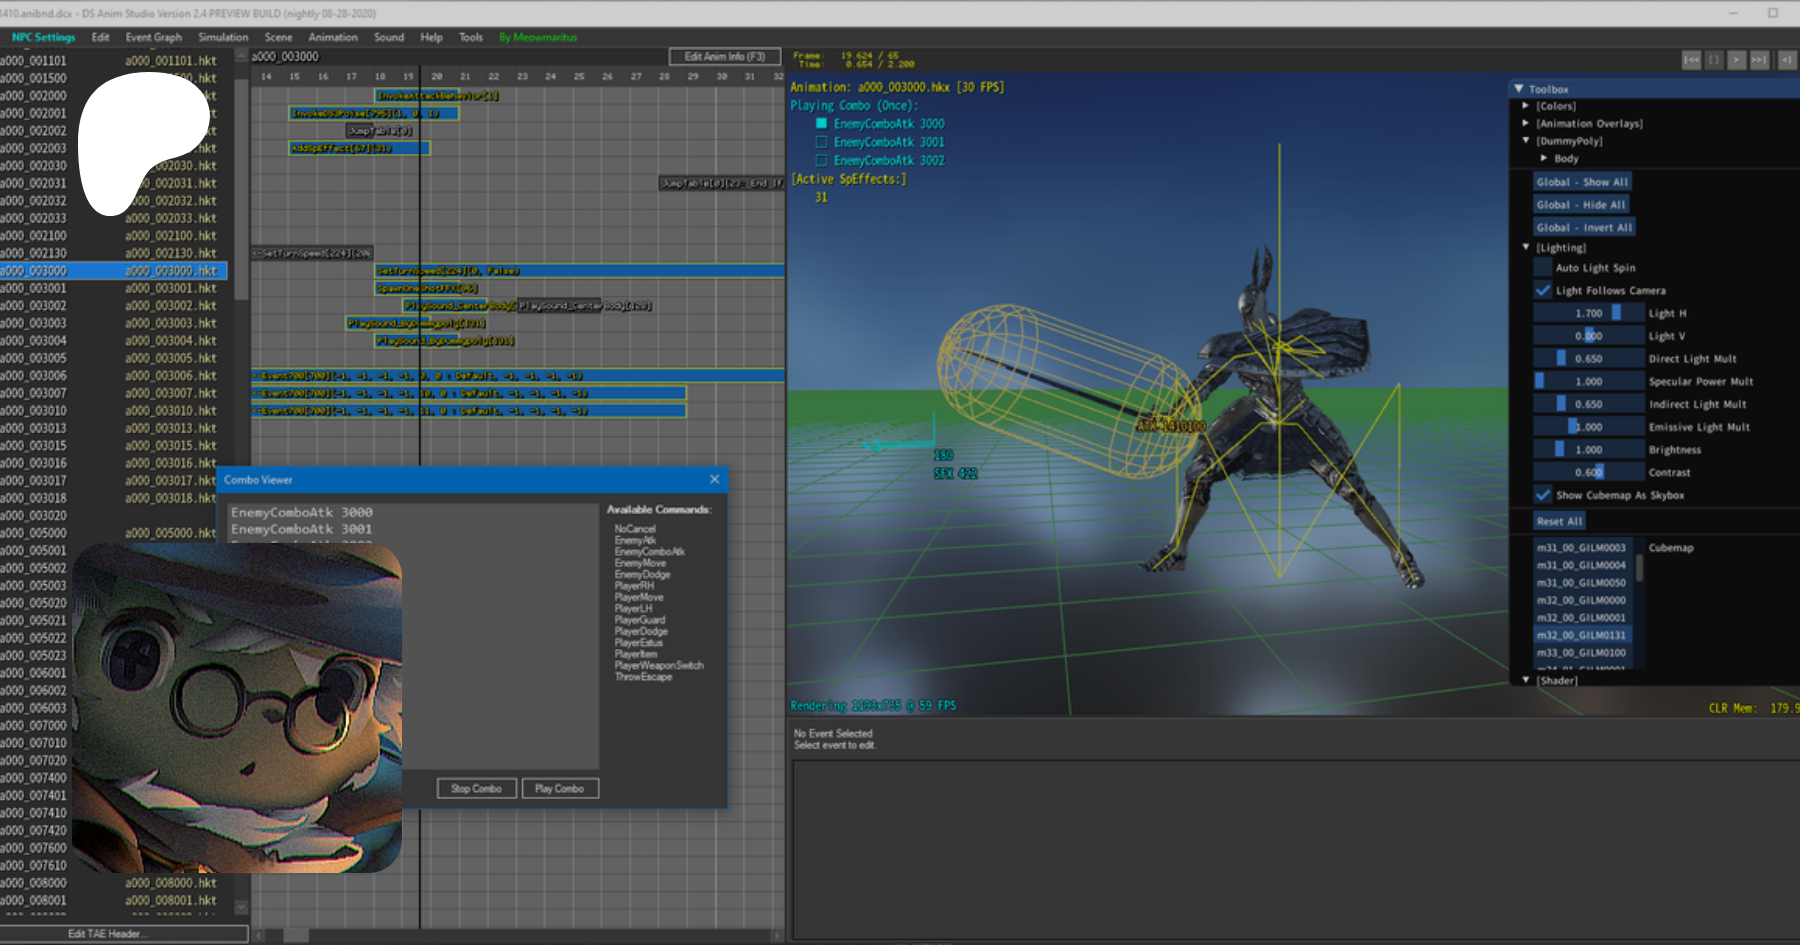Enable the Auto Light Spin checkbox
Image resolution: width=1800 pixels, height=945 pixels.
(1543, 268)
